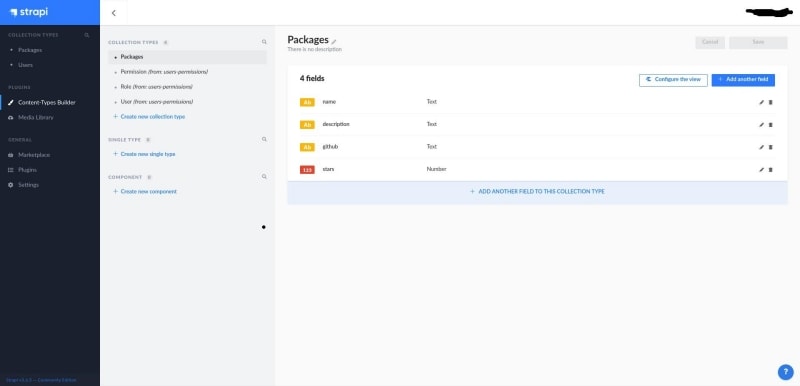Open Packages in the dark sidebar
The width and height of the screenshot is (800, 386).
(30, 50)
